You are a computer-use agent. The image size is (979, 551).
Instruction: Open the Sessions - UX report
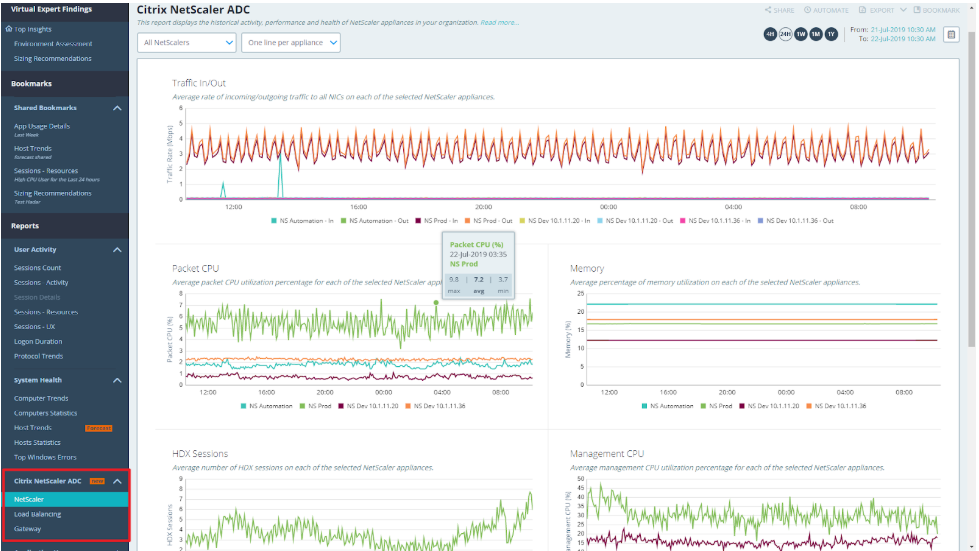pyautogui.click(x=34, y=326)
